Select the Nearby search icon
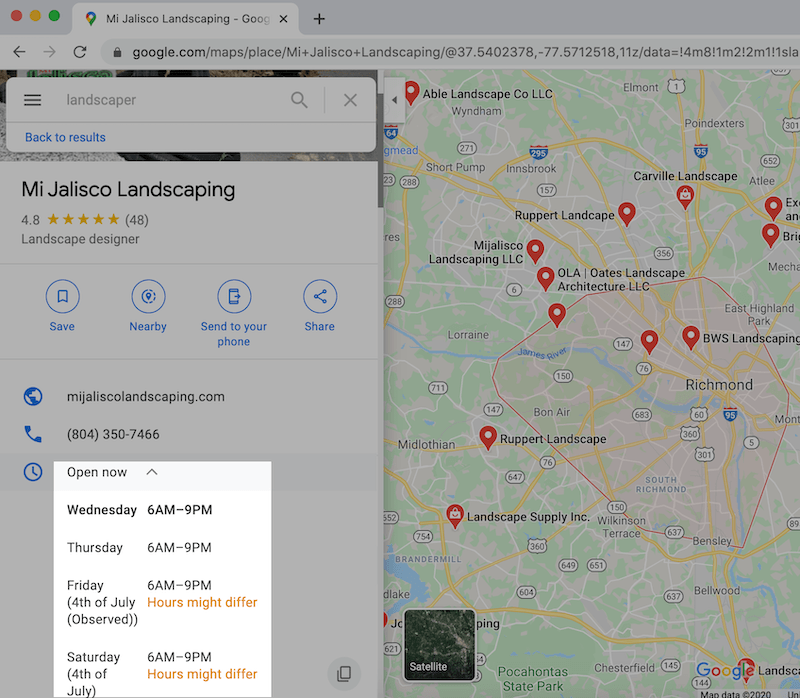 tap(148, 296)
